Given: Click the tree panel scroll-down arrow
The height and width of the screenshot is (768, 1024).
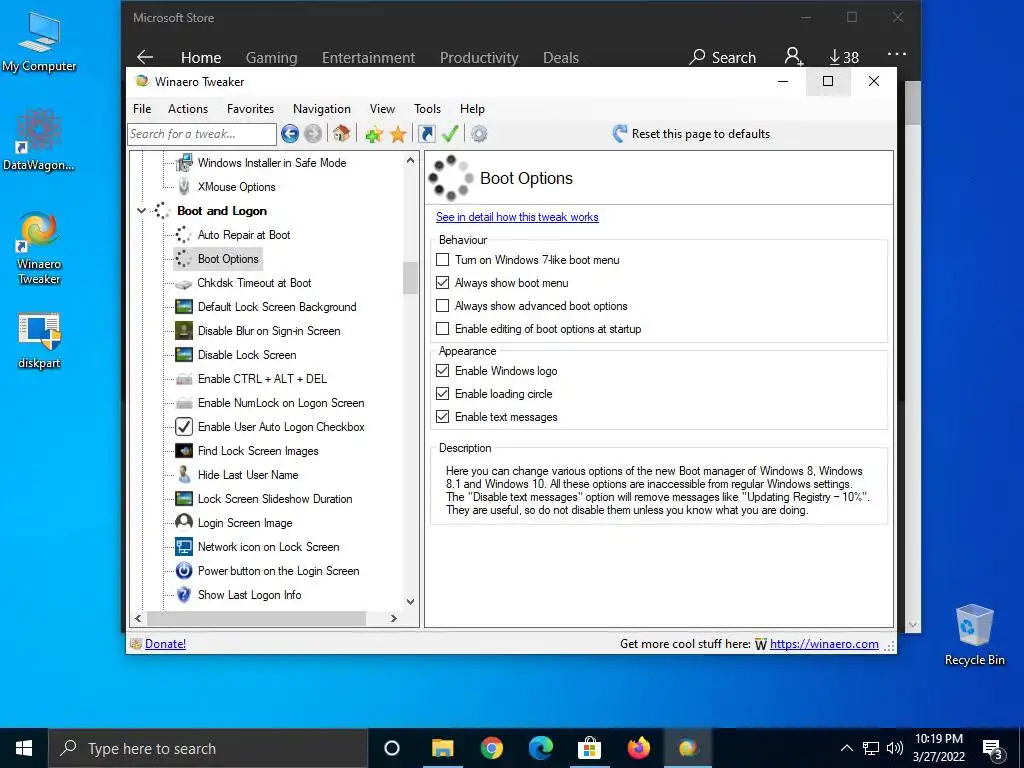Looking at the screenshot, I should tap(410, 601).
